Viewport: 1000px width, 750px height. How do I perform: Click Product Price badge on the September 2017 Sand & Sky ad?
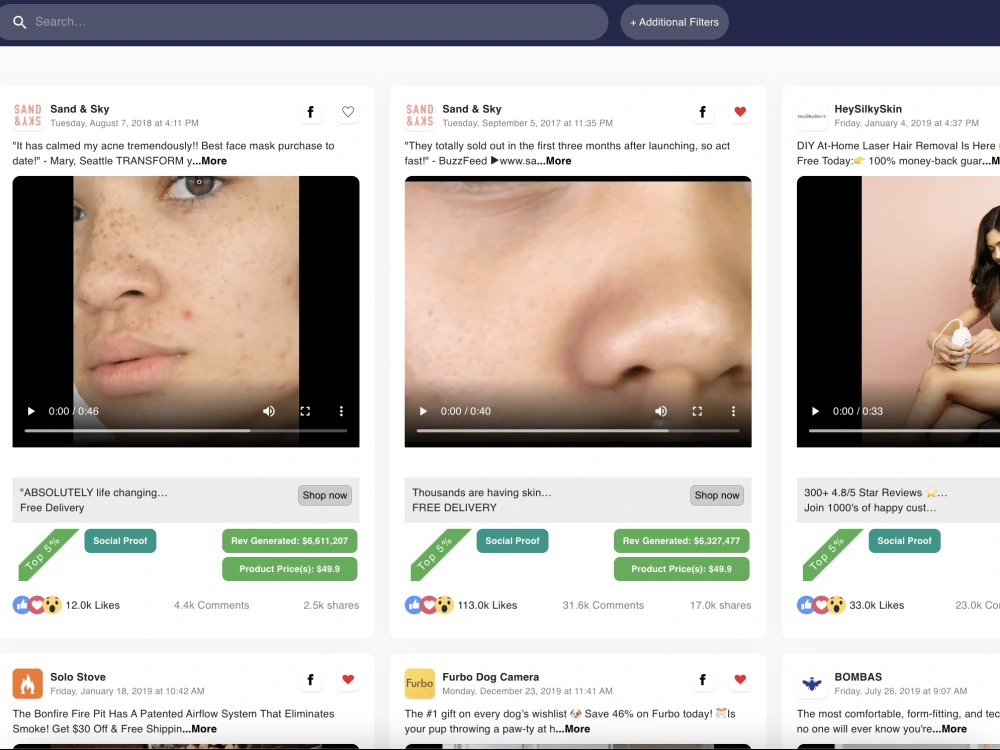pos(682,569)
